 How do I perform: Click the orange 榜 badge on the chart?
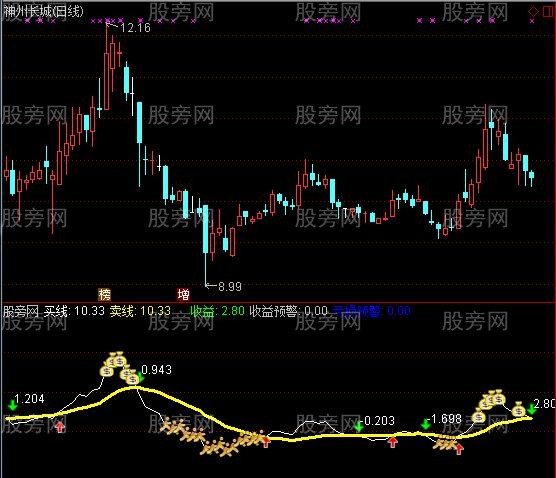(104, 294)
